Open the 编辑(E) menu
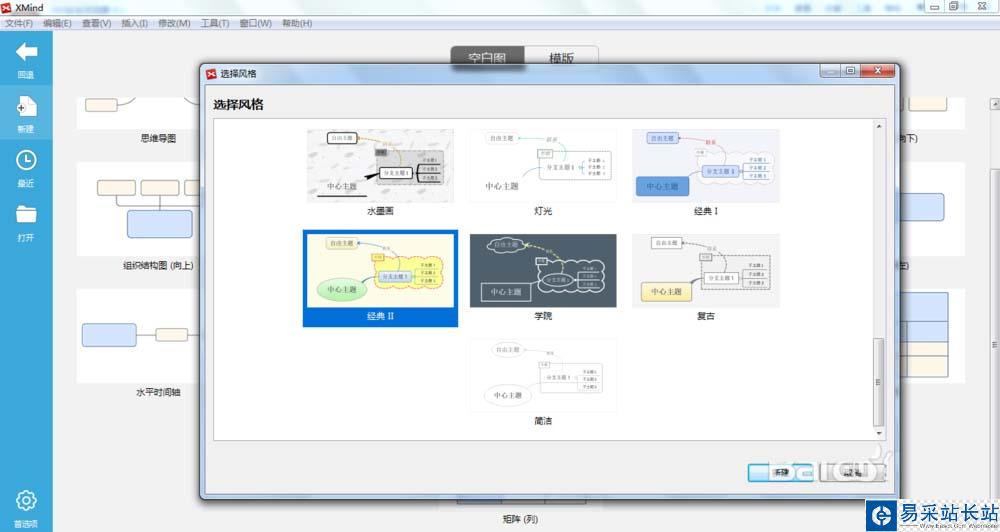This screenshot has width=1000, height=532. click(x=57, y=23)
